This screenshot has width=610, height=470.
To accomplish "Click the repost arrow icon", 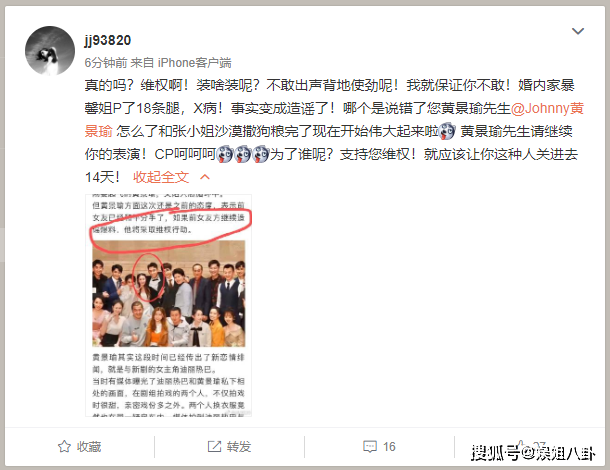I will tap(214, 447).
